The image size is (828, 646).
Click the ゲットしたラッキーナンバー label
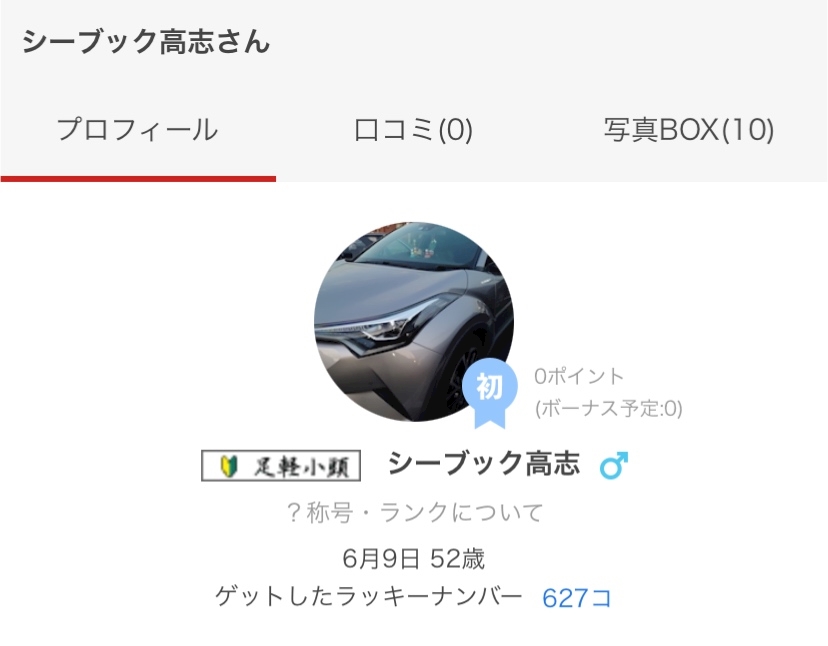369,597
